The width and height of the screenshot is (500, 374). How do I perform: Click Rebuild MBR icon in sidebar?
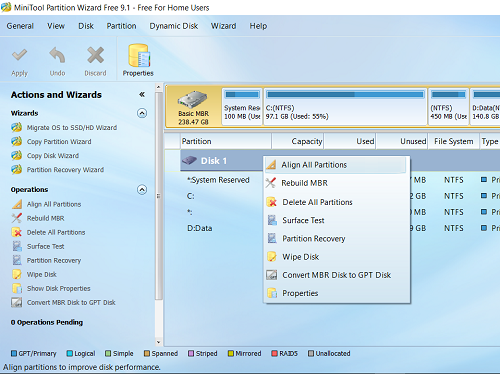pos(17,218)
